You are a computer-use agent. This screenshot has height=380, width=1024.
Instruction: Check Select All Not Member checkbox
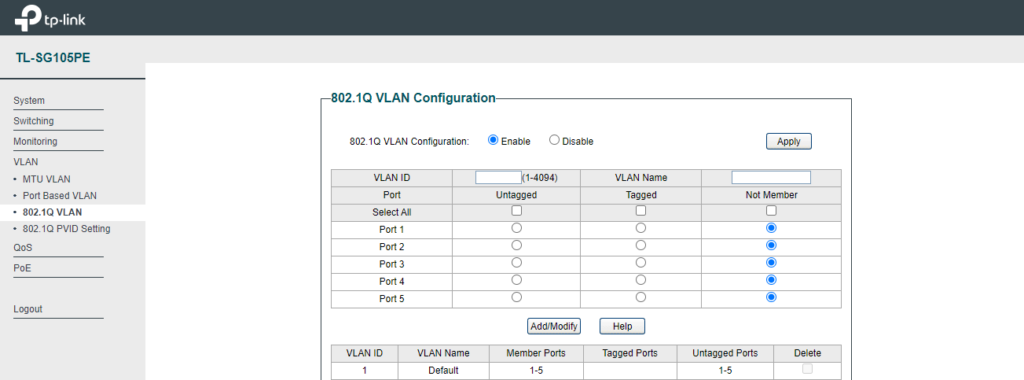771,211
